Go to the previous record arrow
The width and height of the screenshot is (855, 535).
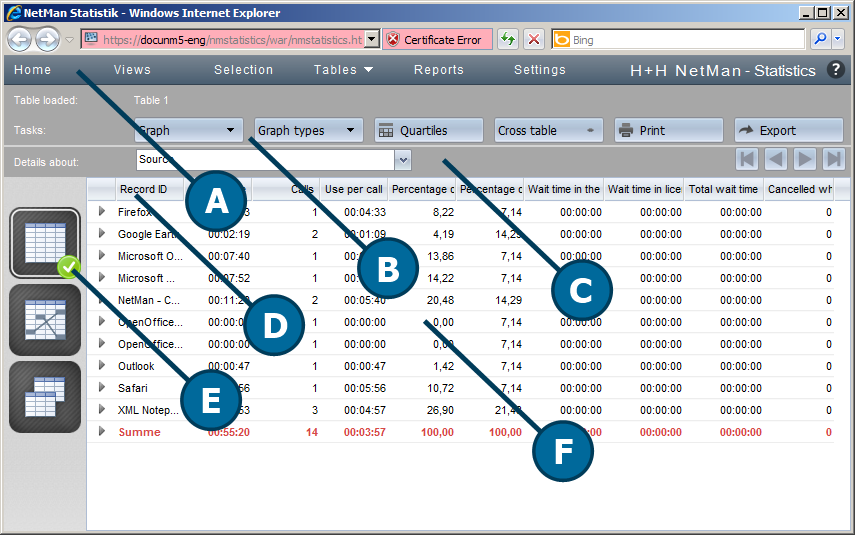point(776,159)
